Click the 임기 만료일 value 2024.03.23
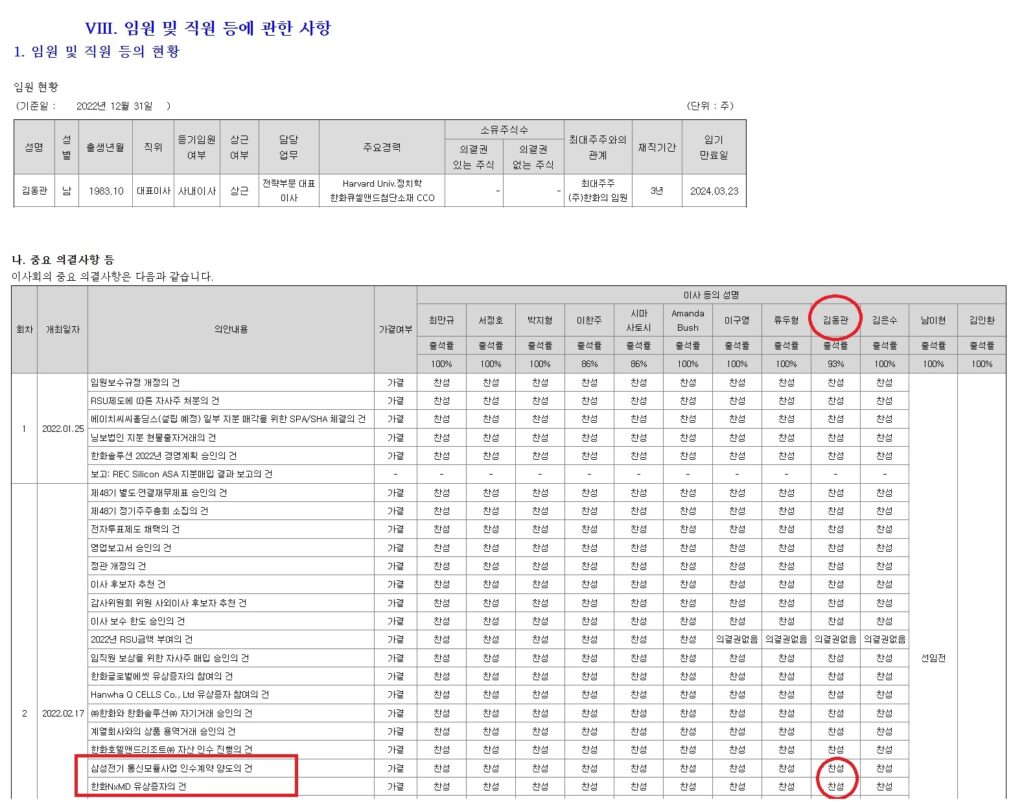The image size is (1024, 808). pyautogui.click(x=716, y=191)
